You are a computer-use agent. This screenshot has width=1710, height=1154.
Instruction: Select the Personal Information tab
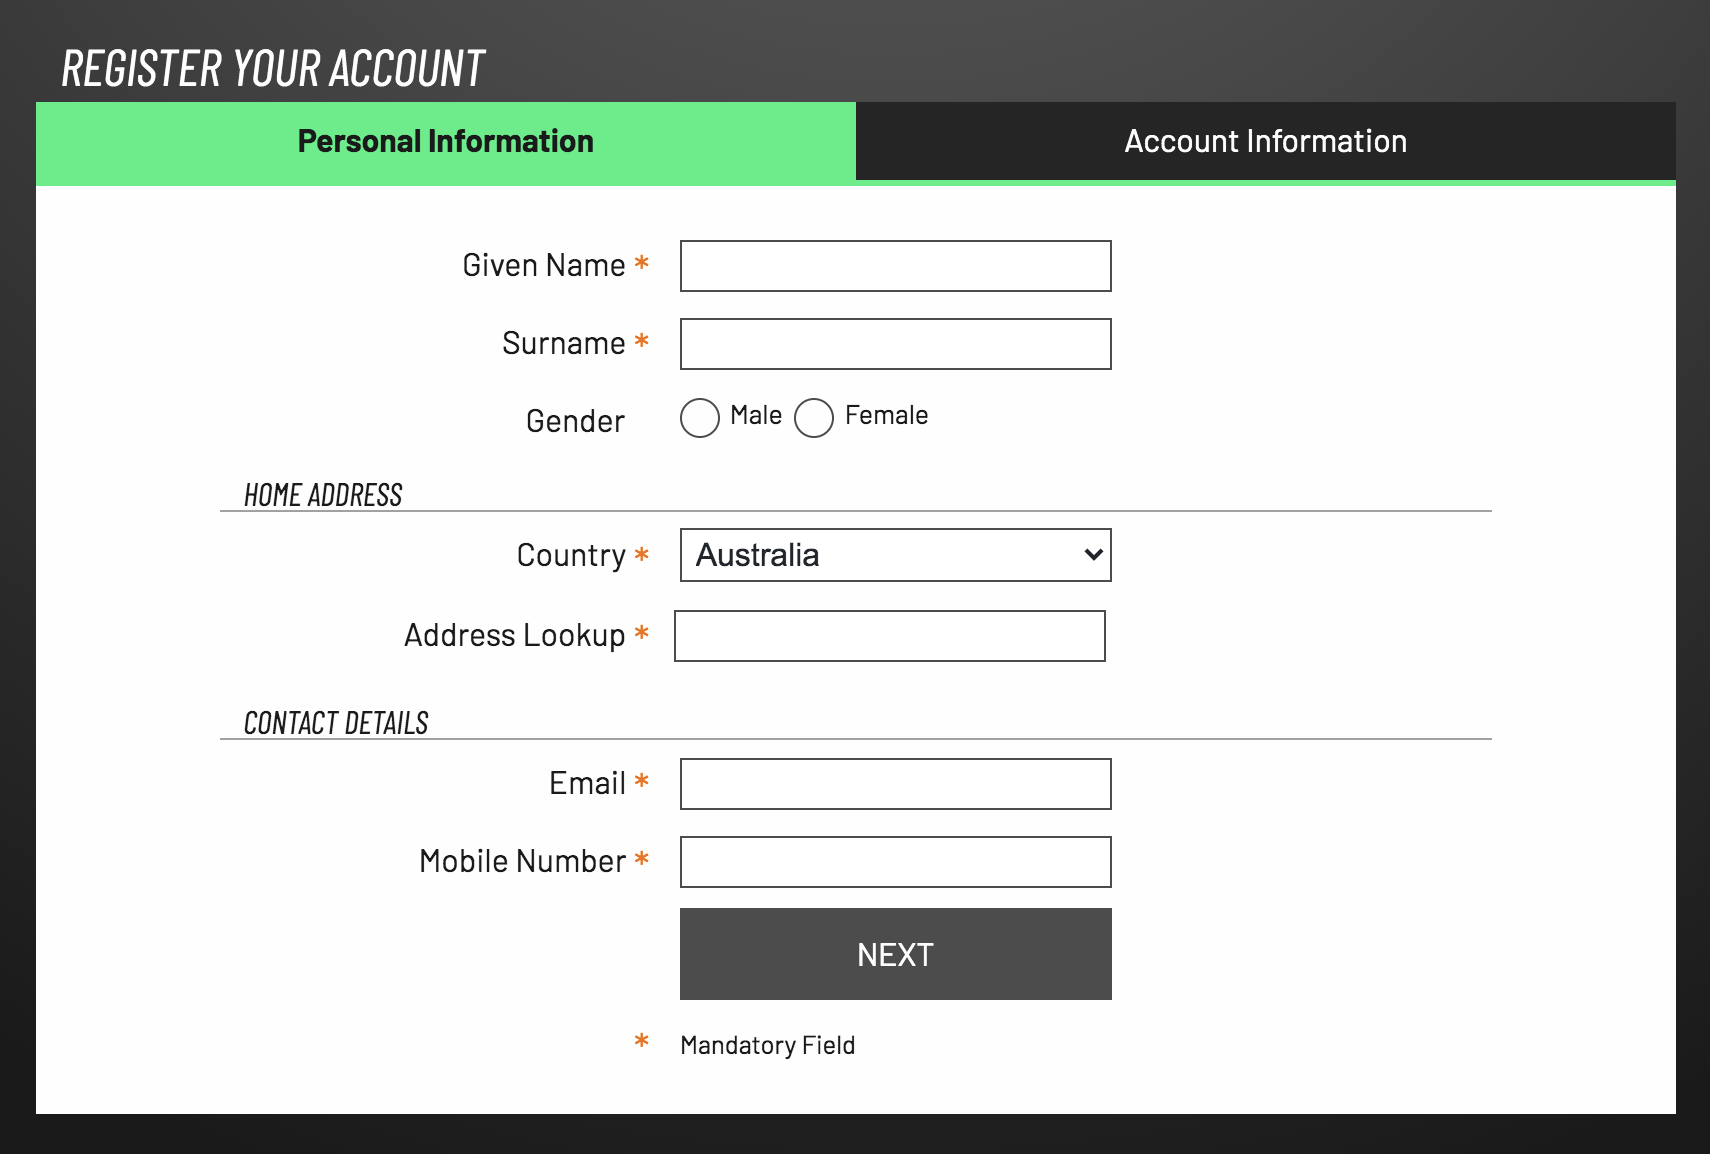click(446, 141)
